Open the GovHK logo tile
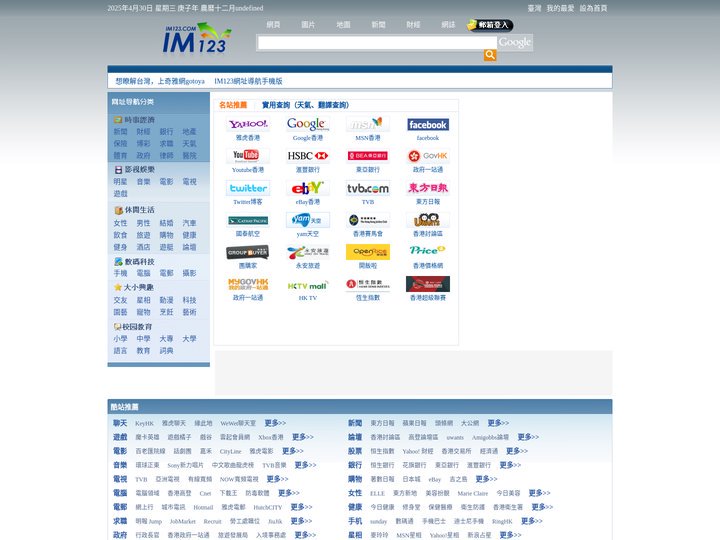The height and width of the screenshot is (540, 720). pyautogui.click(x=428, y=156)
